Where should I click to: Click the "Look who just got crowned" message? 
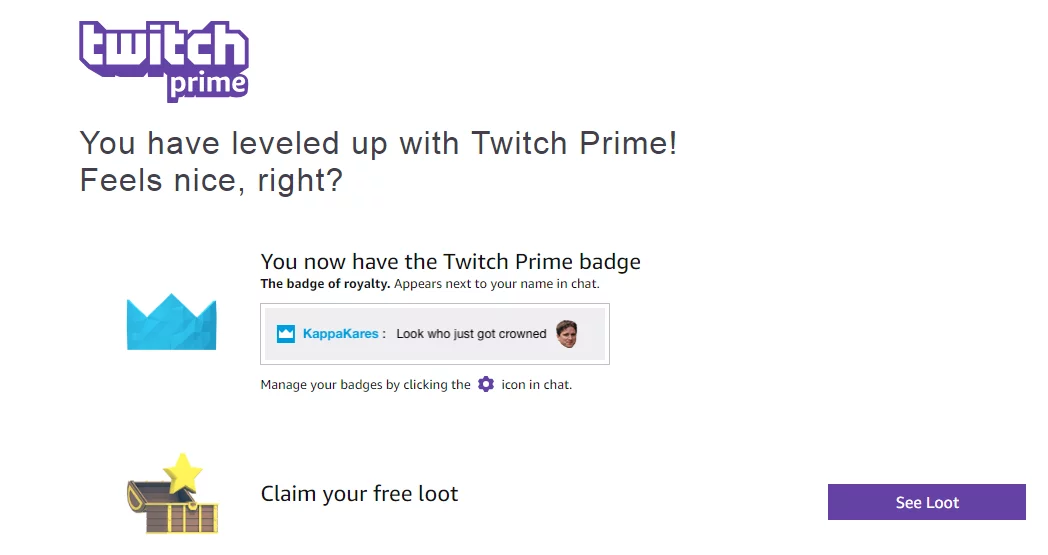tap(471, 334)
